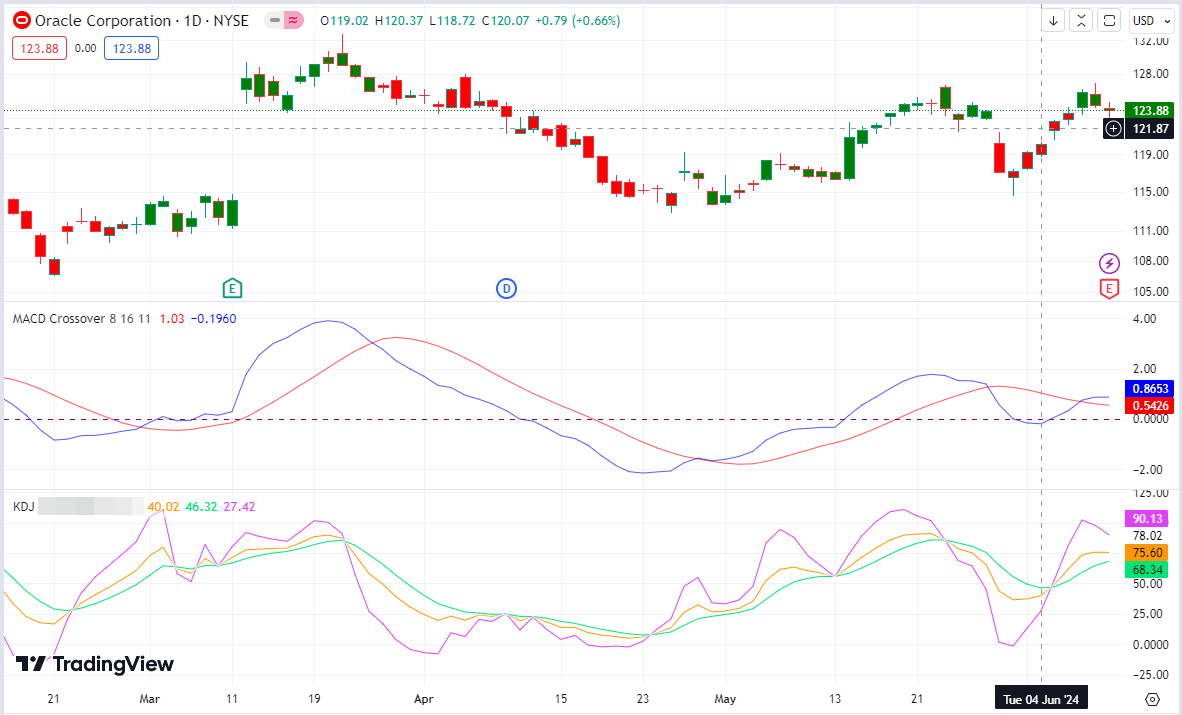Click the 78.02 KDJ scale label
This screenshot has height=715, width=1182.
[1147, 536]
